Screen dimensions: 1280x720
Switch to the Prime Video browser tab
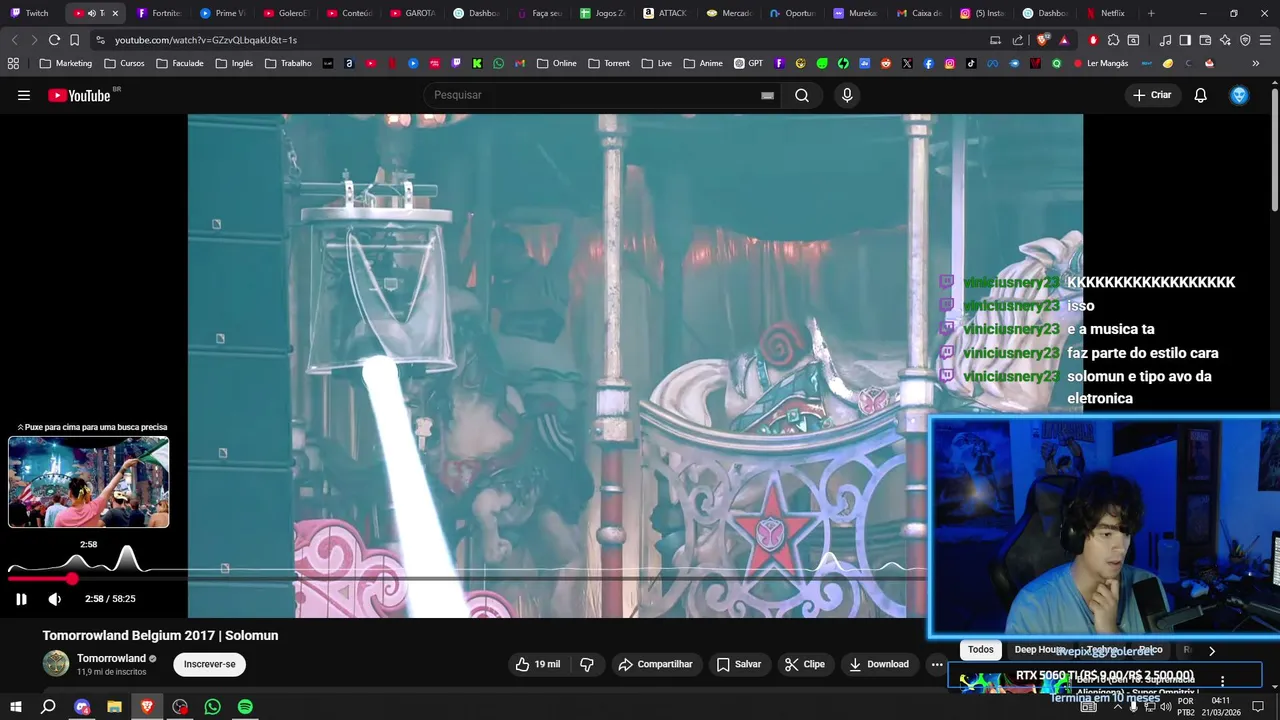(223, 13)
